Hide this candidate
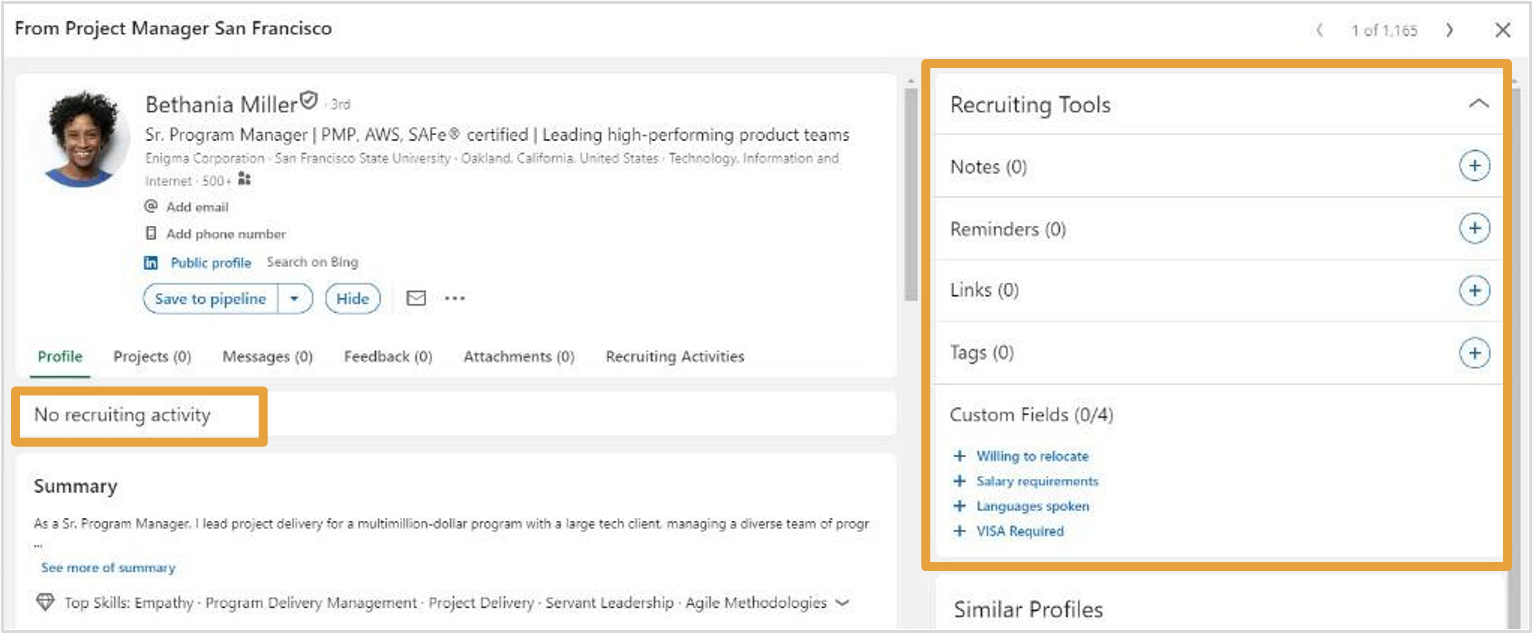 pyautogui.click(x=352, y=299)
